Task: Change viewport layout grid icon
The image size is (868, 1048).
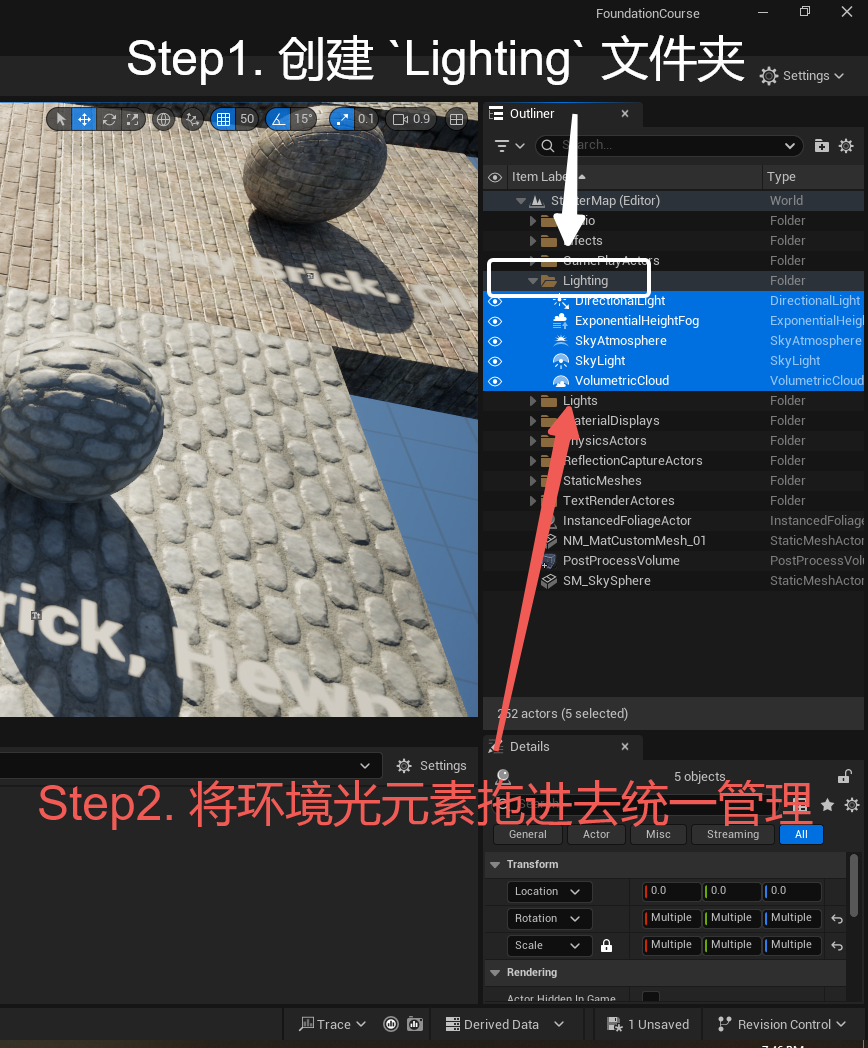Action: [x=456, y=119]
